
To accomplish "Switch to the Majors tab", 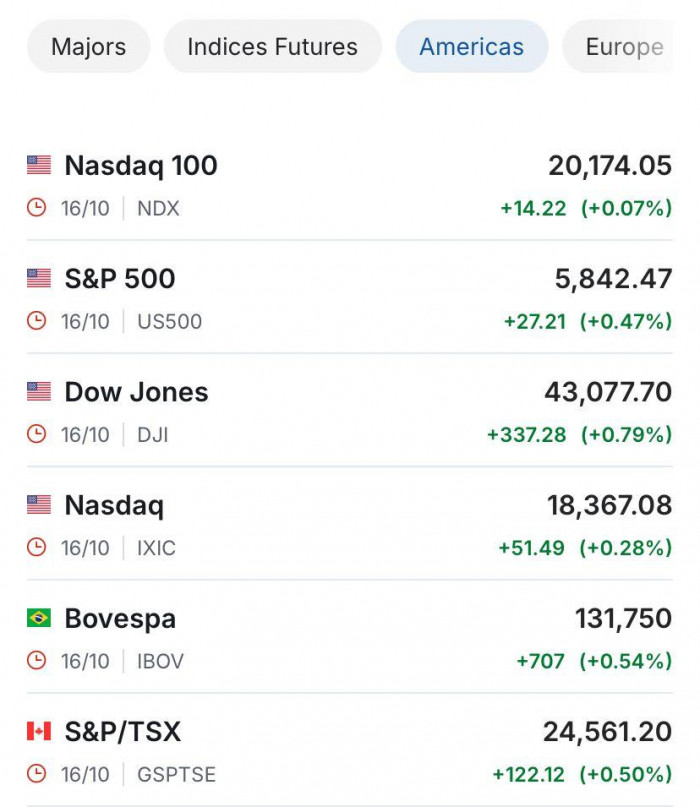I will [x=89, y=47].
